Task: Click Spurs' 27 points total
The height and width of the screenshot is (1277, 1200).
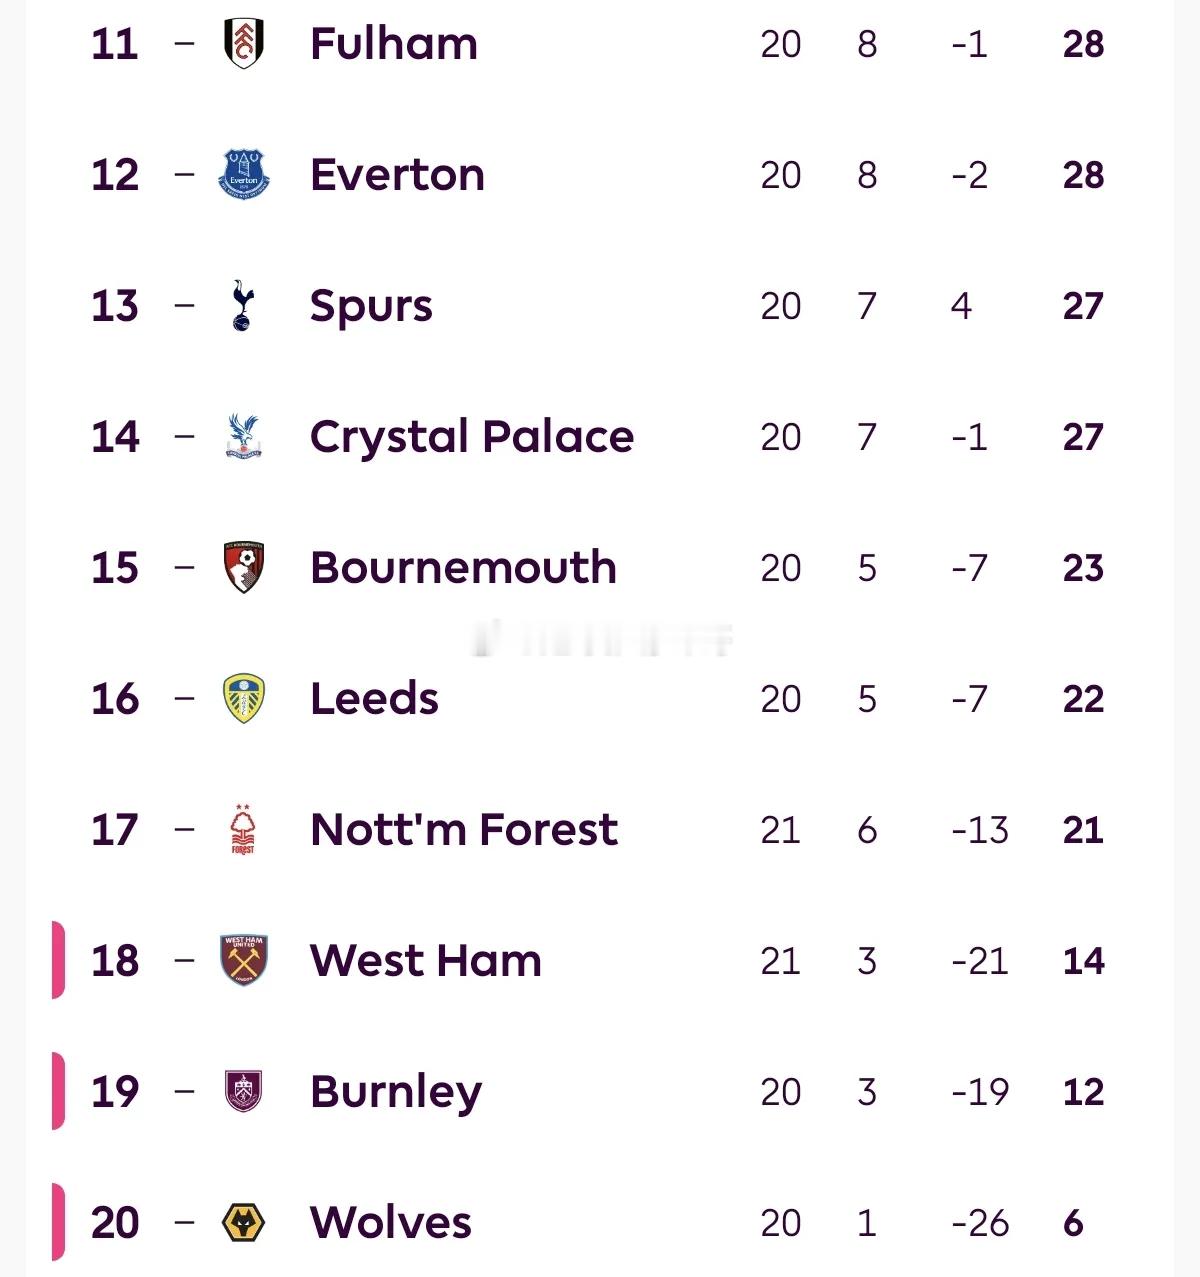Action: tap(1083, 306)
